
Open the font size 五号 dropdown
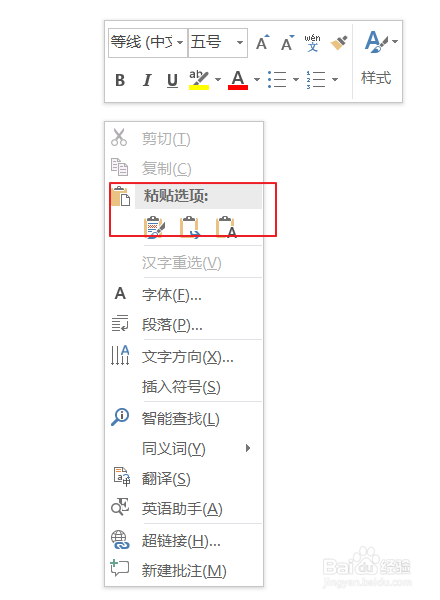[x=240, y=42]
